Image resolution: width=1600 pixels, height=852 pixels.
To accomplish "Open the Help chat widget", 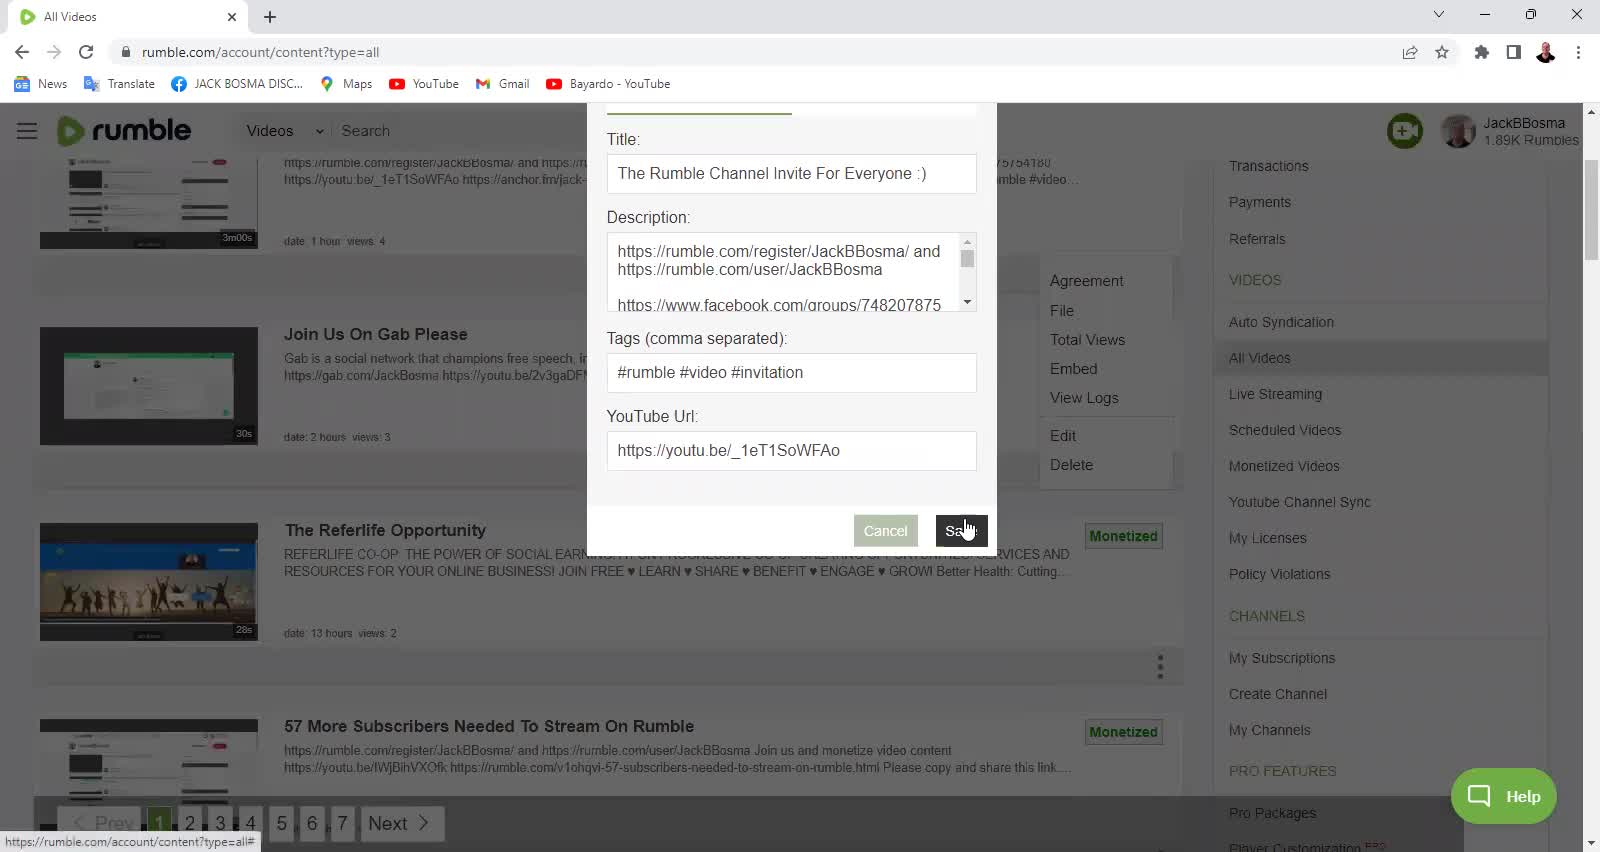I will tap(1503, 796).
